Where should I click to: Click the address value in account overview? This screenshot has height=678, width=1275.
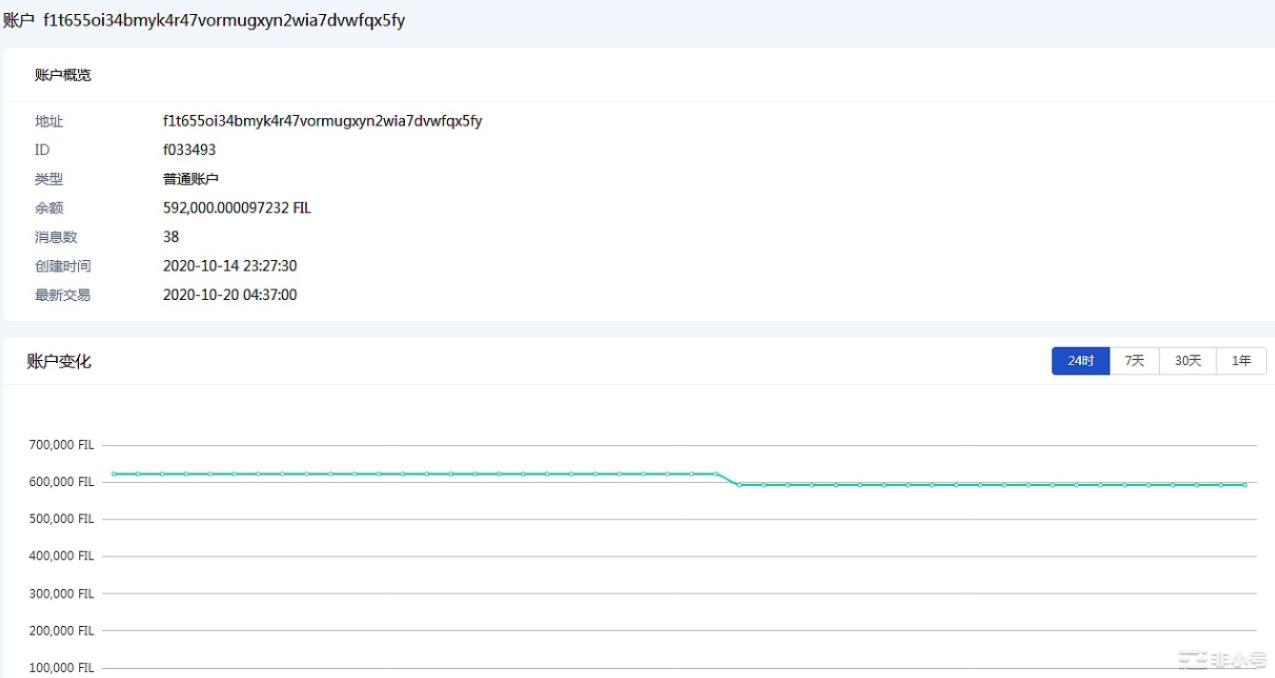point(322,121)
